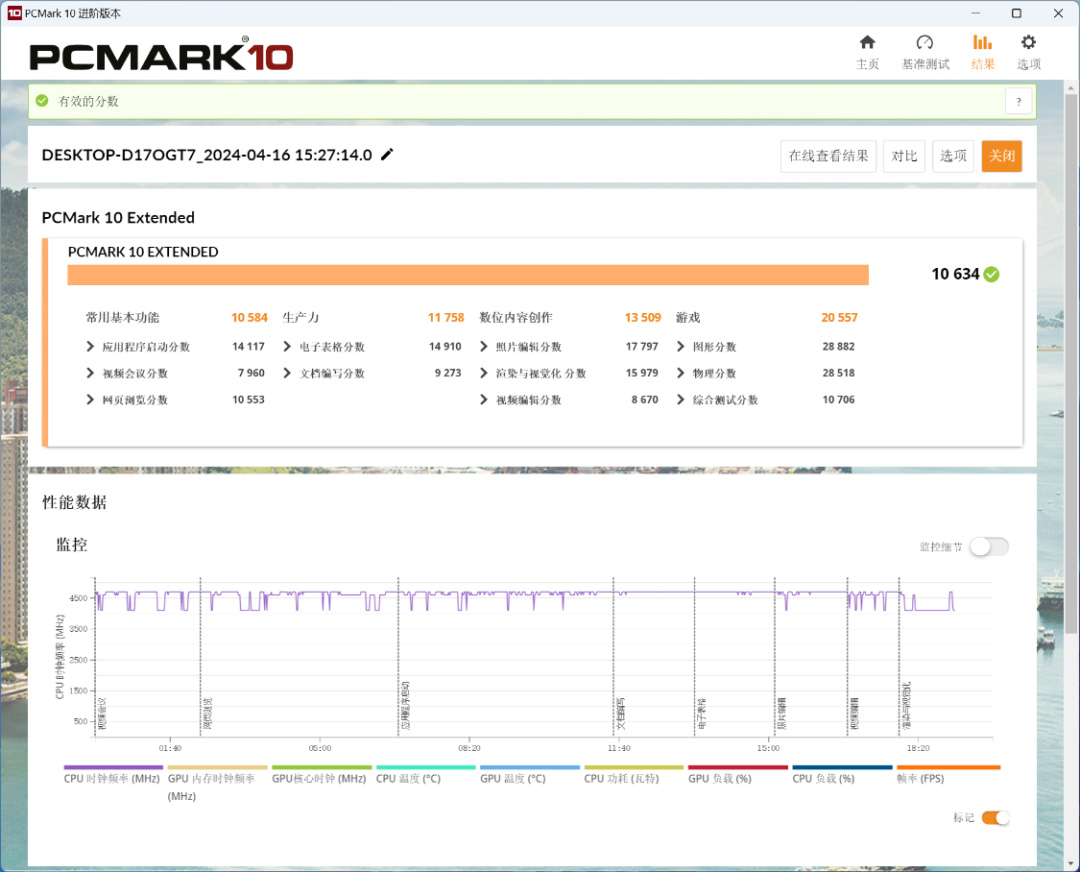Select GPU核心时钟 green legend swatch
Image resolution: width=1080 pixels, height=872 pixels.
pyautogui.click(x=322, y=767)
